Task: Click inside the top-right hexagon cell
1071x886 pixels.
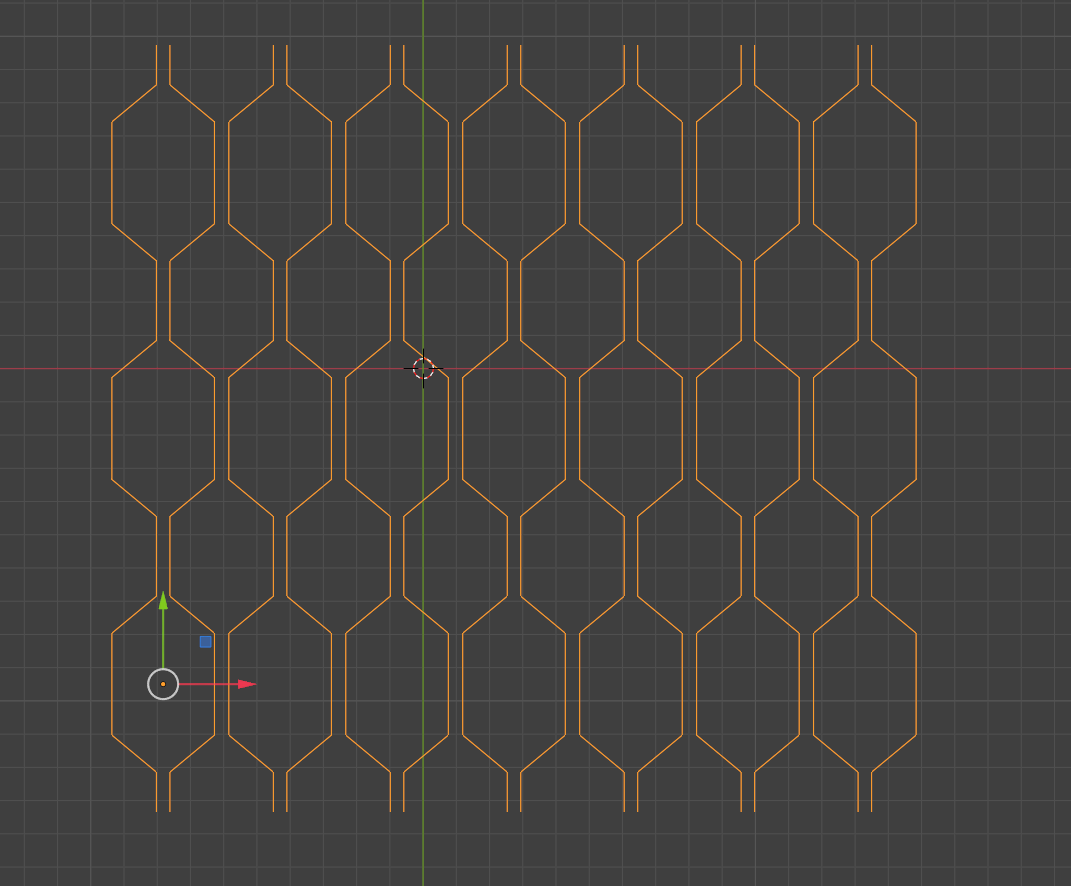Action: 865,172
